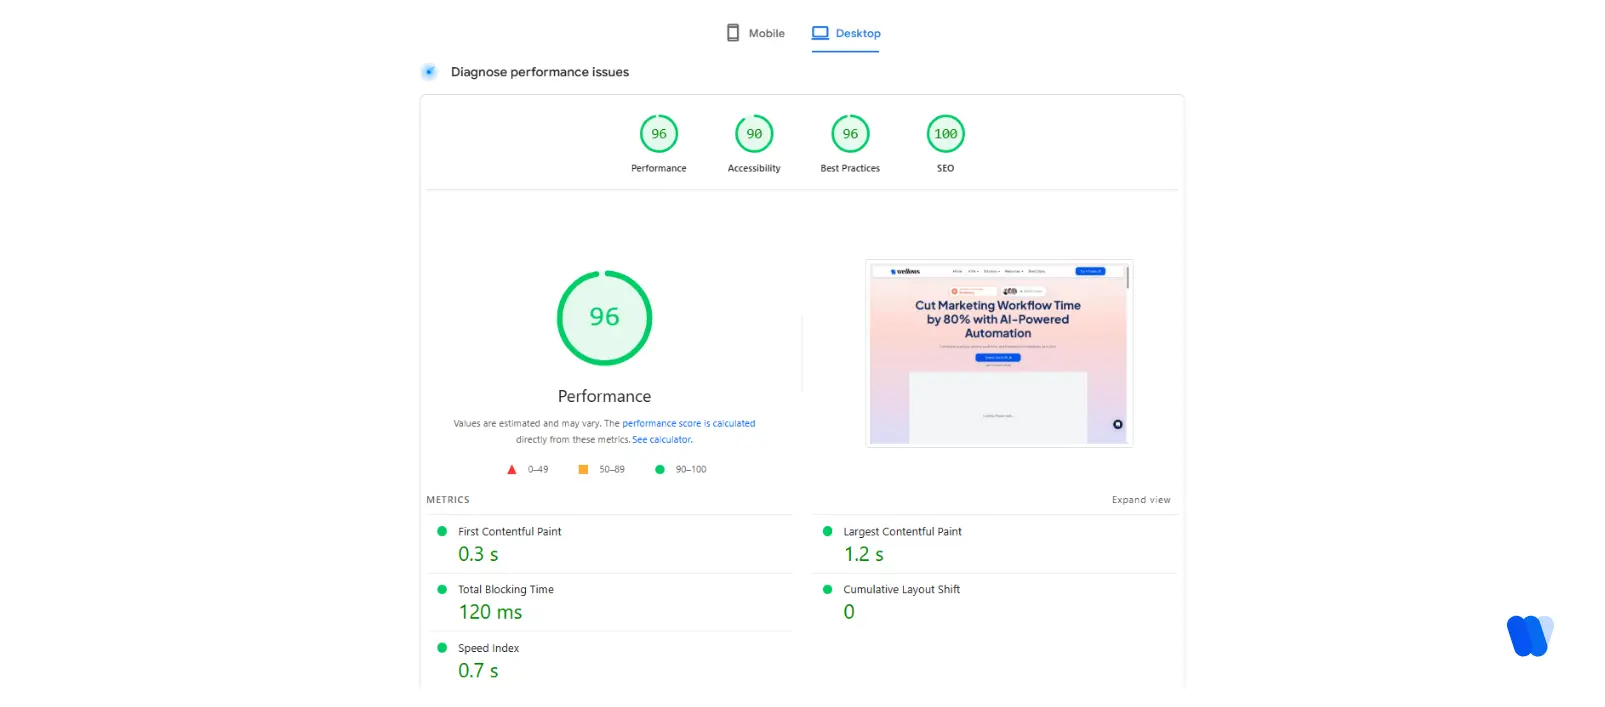Click the green dot beside Speed Index

442,647
